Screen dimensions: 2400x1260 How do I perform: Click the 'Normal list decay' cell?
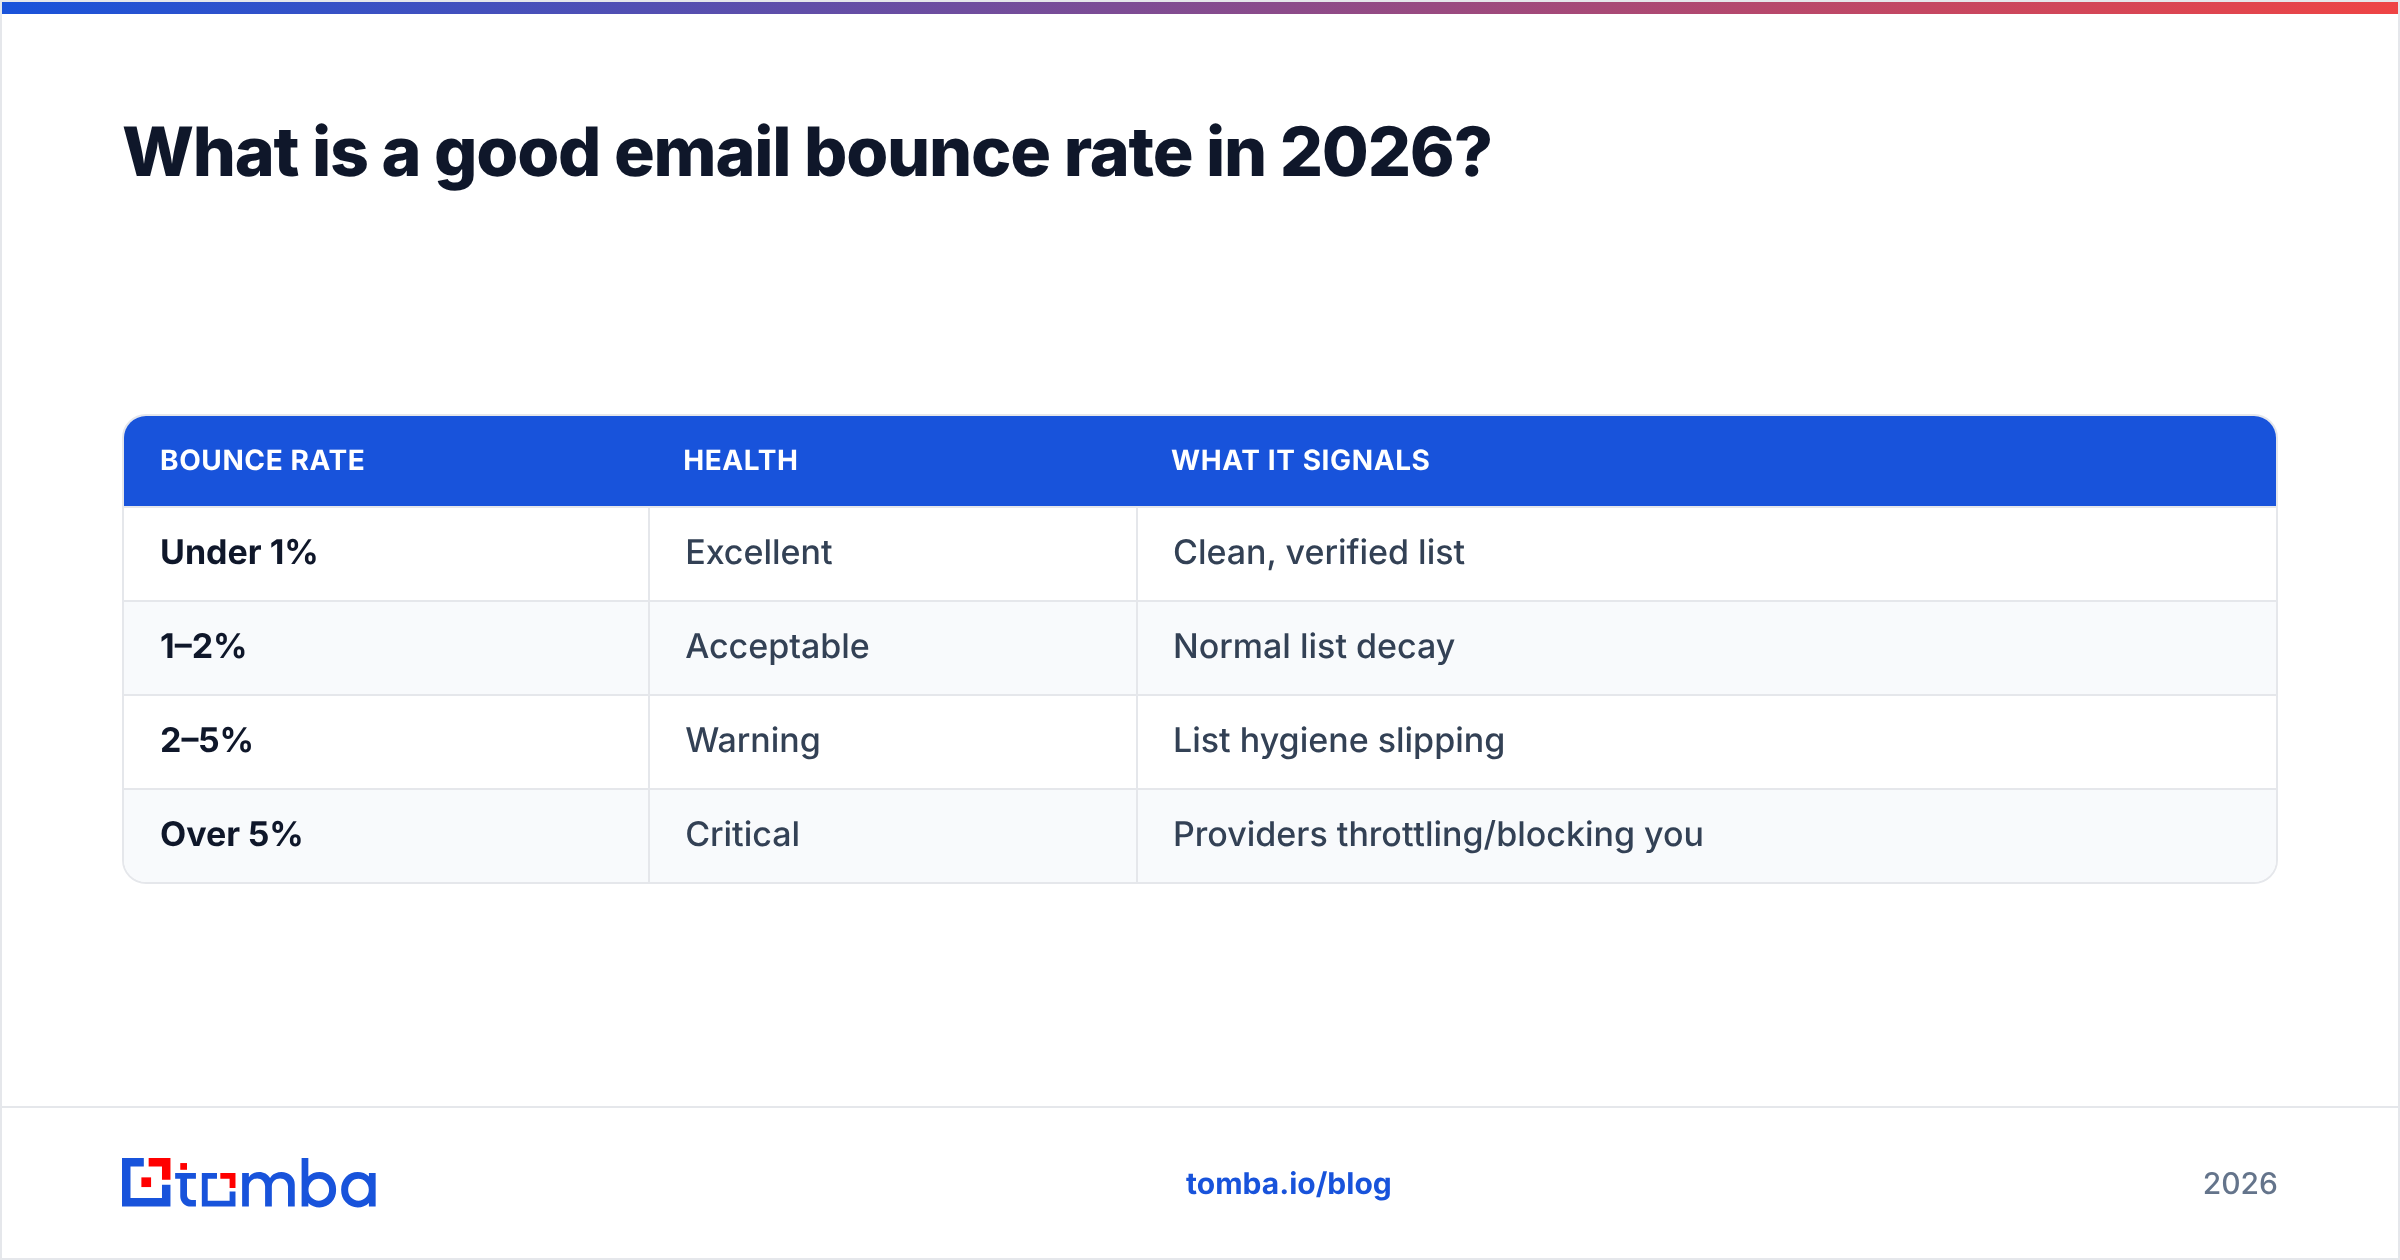[1706, 647]
